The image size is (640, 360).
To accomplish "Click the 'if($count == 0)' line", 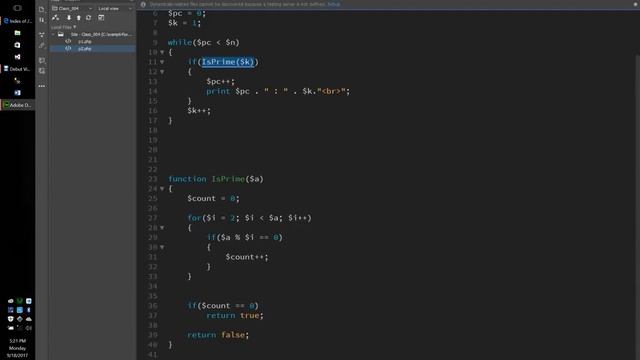I will click(x=223, y=306).
